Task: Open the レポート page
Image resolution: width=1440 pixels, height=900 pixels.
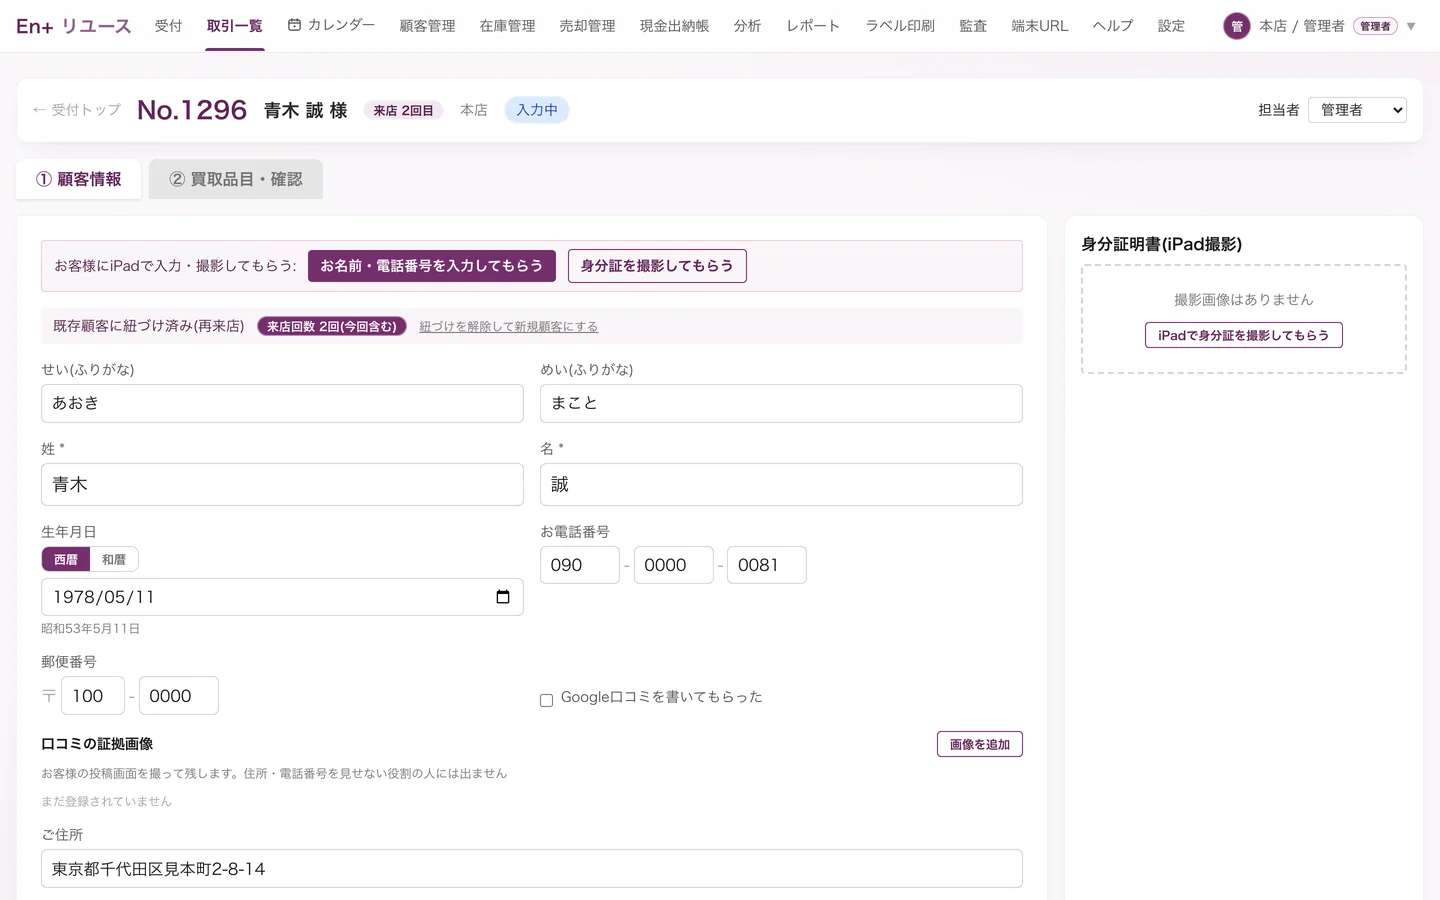Action: pos(813,26)
